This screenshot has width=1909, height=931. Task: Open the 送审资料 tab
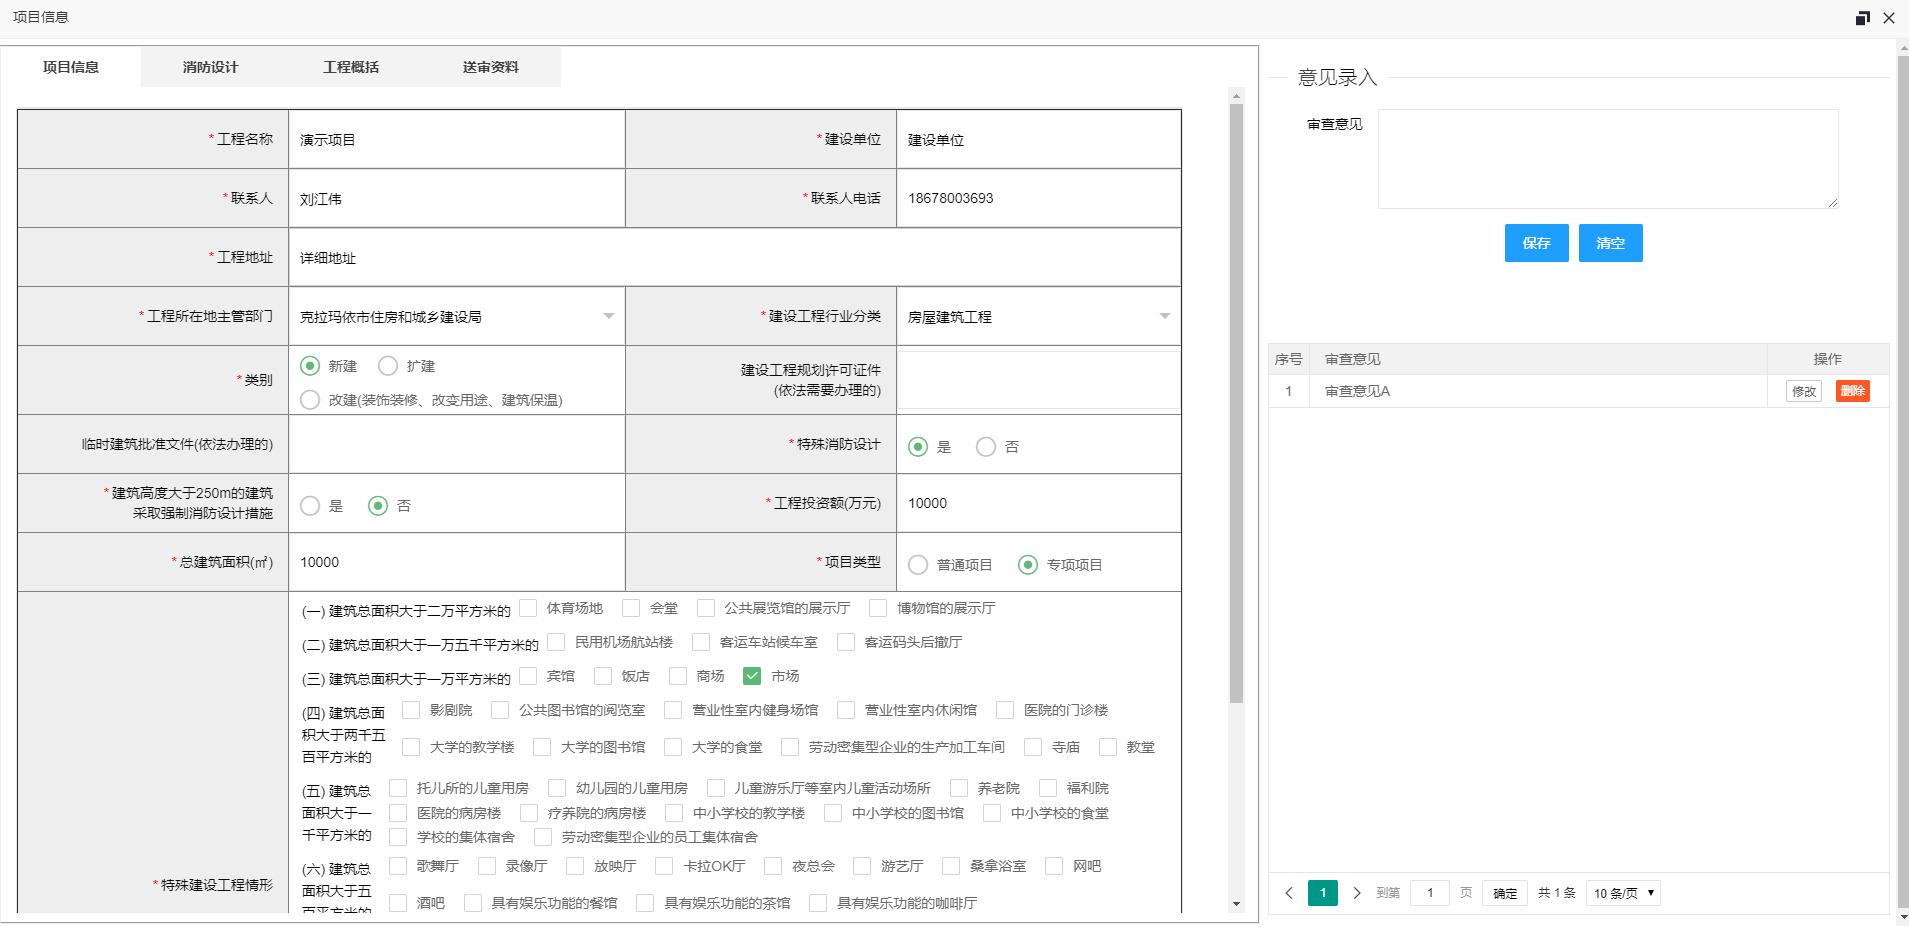coord(491,67)
